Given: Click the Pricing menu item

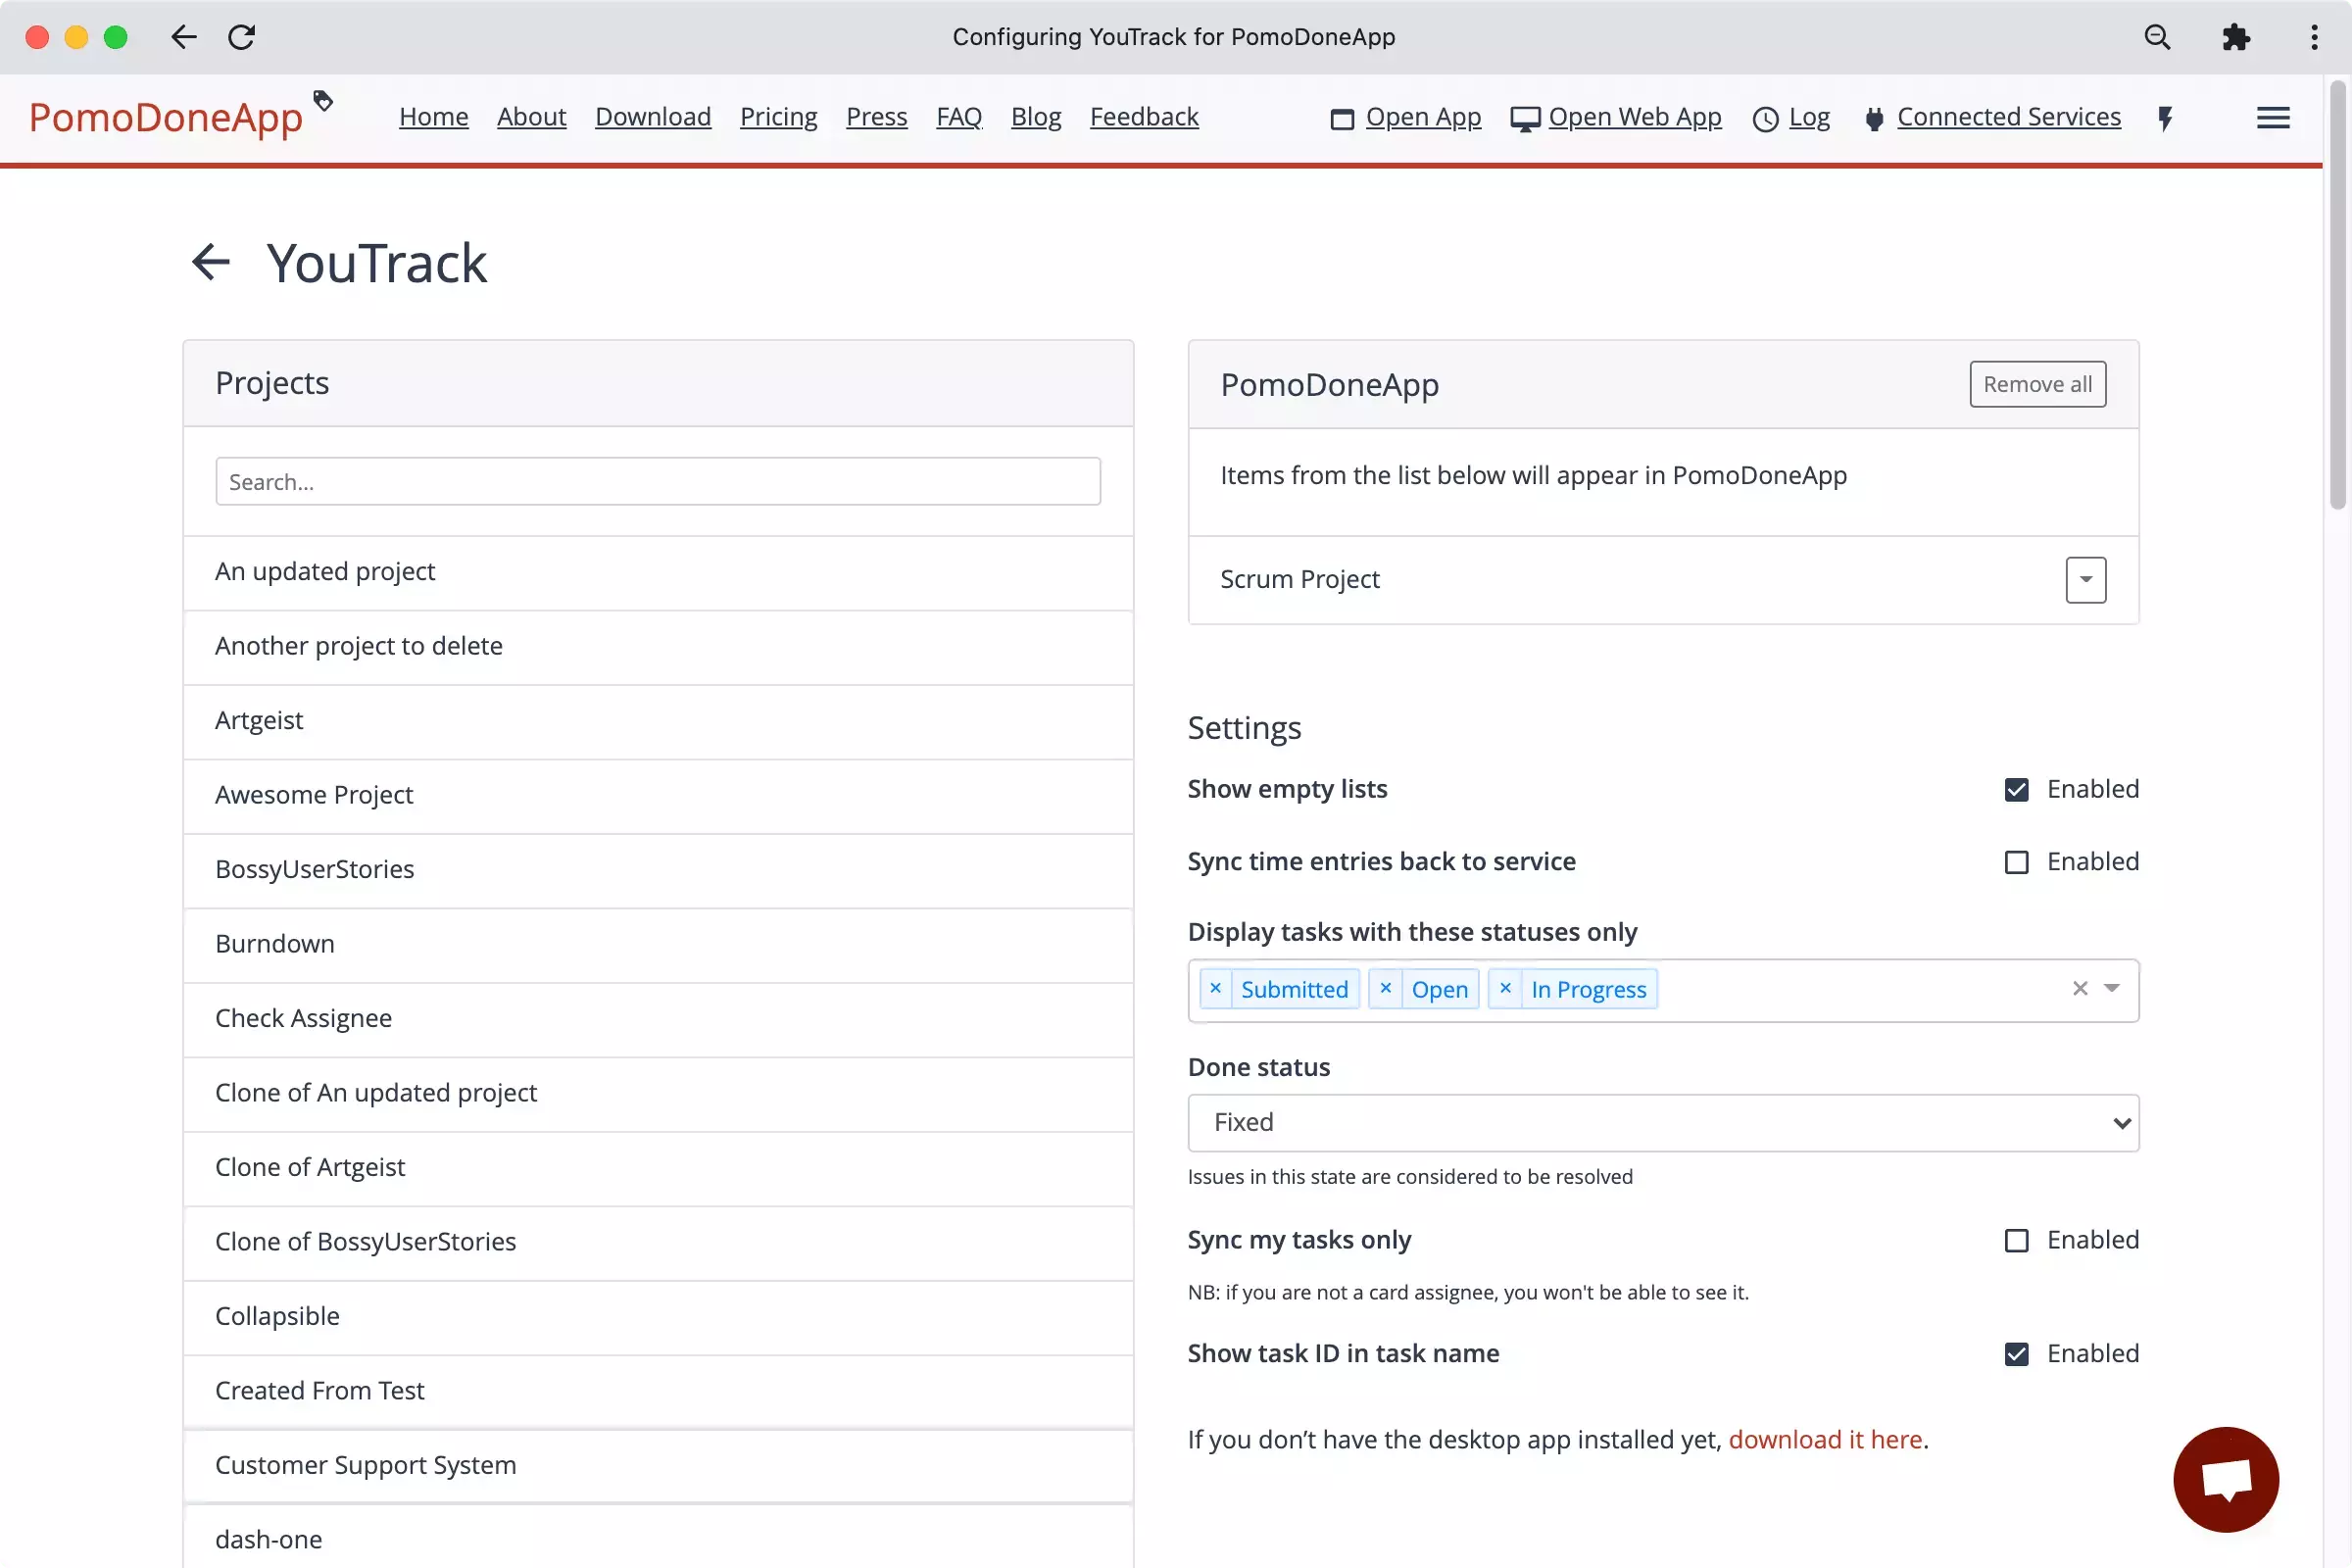Looking at the screenshot, I should pos(777,114).
